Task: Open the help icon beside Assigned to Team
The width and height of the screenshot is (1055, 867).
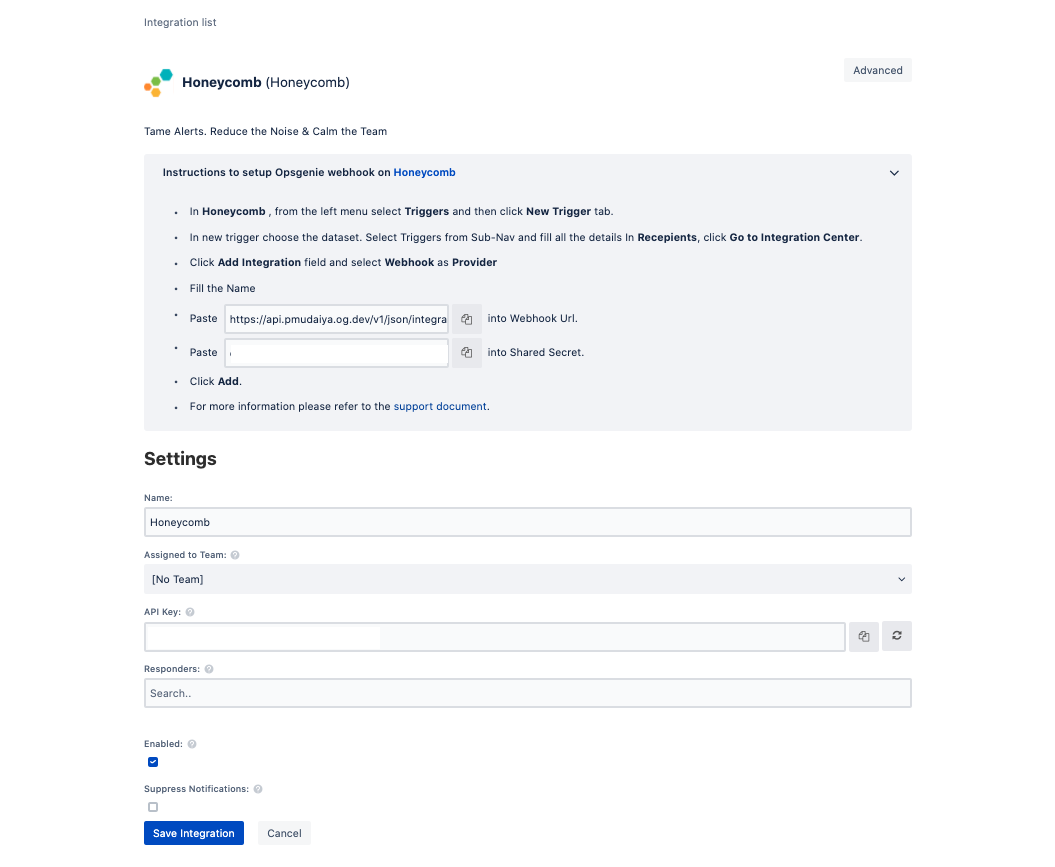Action: (235, 555)
